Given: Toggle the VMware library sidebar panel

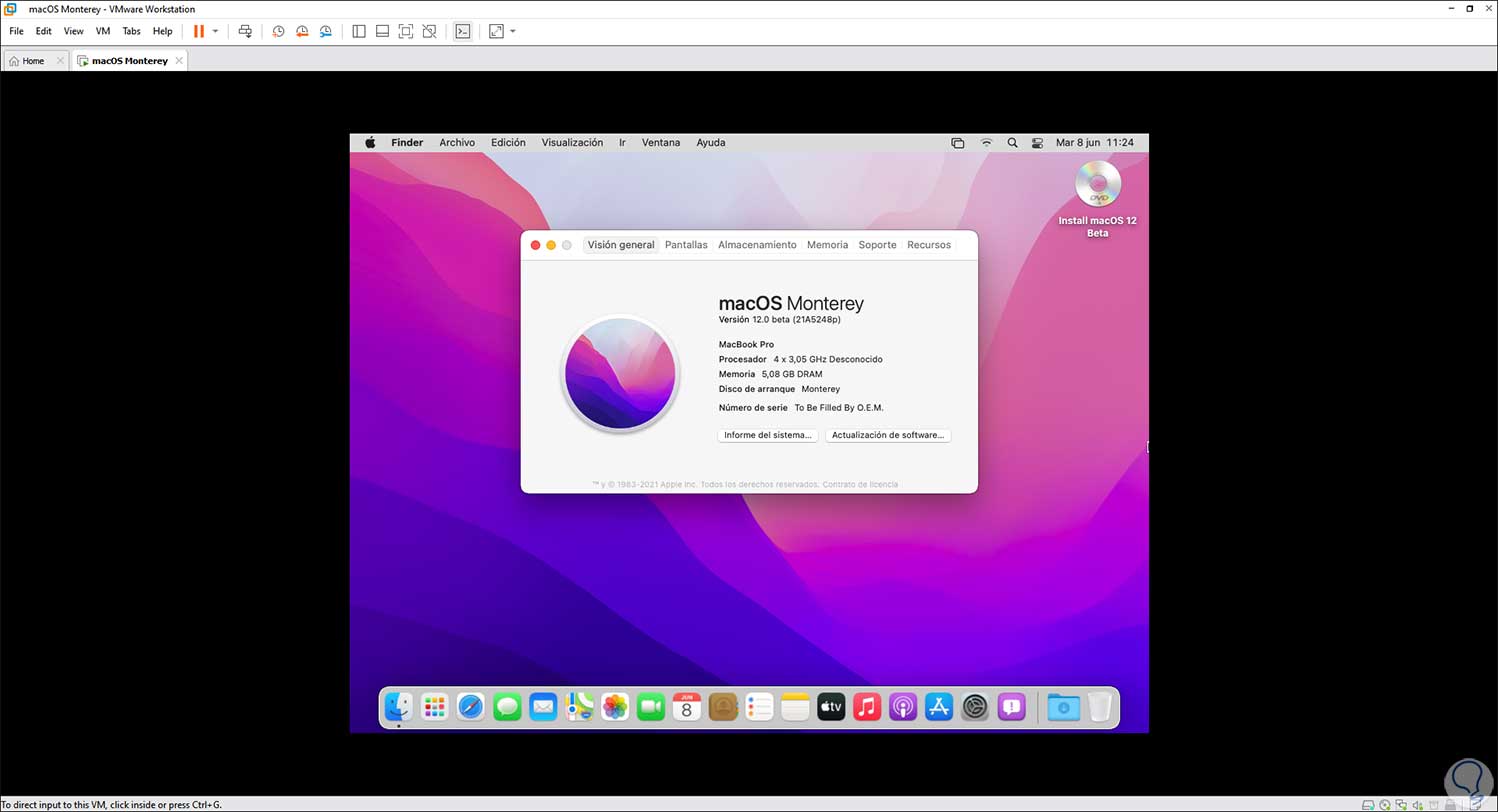Looking at the screenshot, I should 359,31.
